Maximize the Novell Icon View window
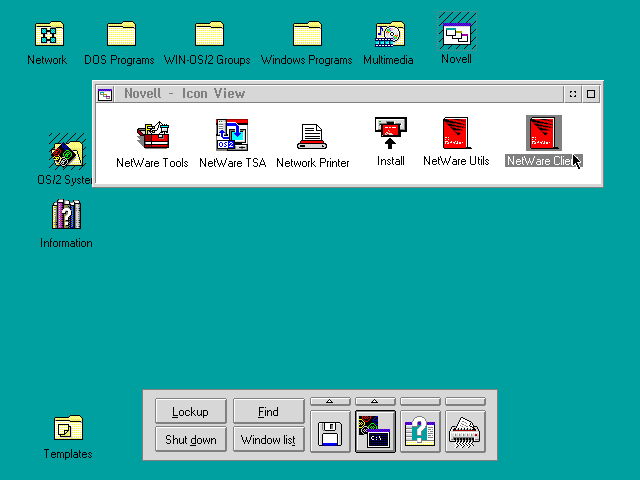The image size is (640, 480). (x=591, y=94)
